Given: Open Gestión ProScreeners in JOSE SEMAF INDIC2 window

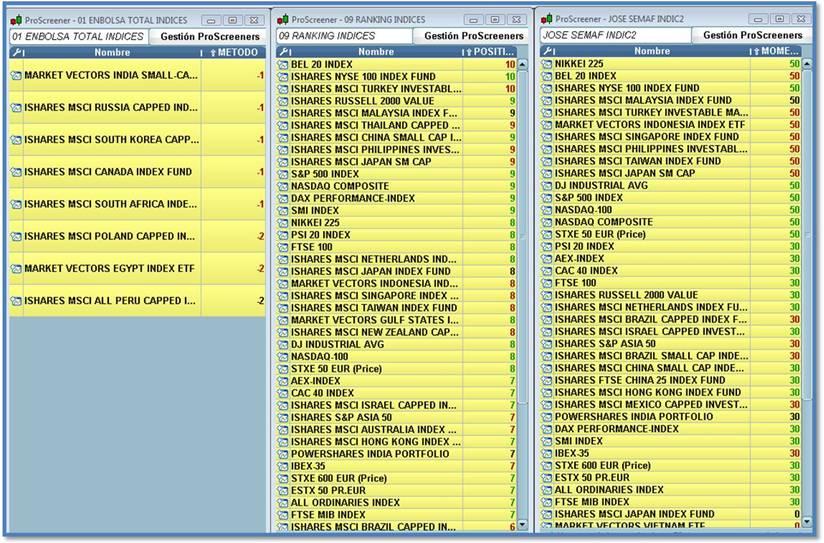Looking at the screenshot, I should click(753, 35).
